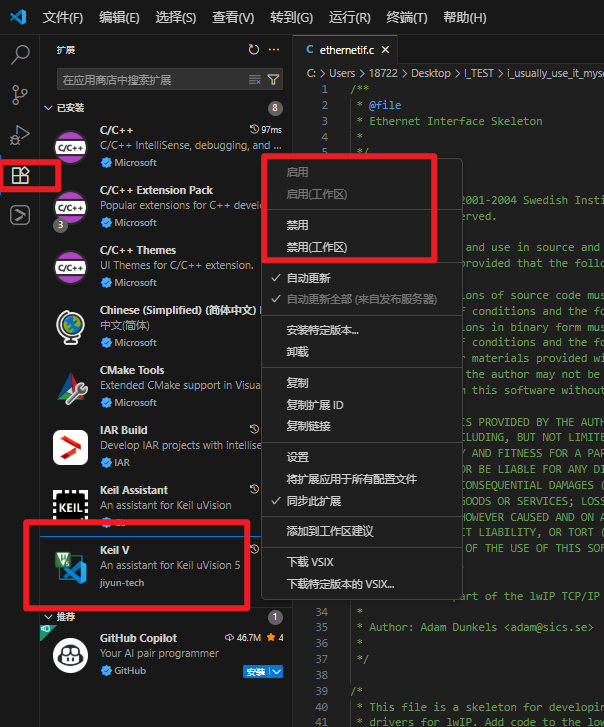Viewport: 604px width, 727px height.
Task: Select Keil V extension icon
Action: point(70,567)
